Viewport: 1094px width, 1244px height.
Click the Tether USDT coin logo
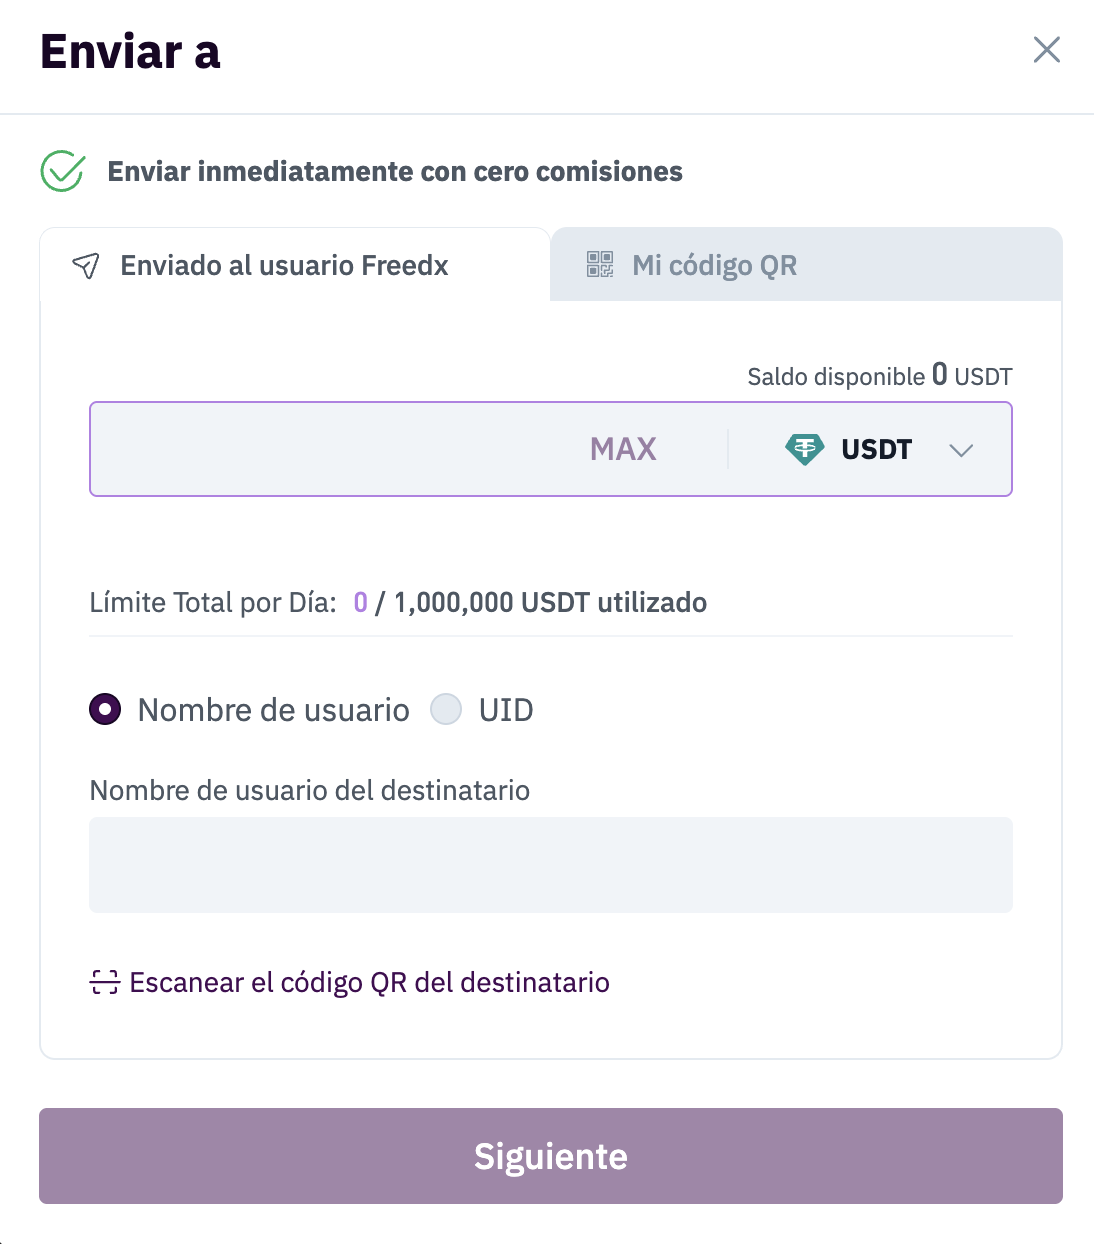click(804, 449)
